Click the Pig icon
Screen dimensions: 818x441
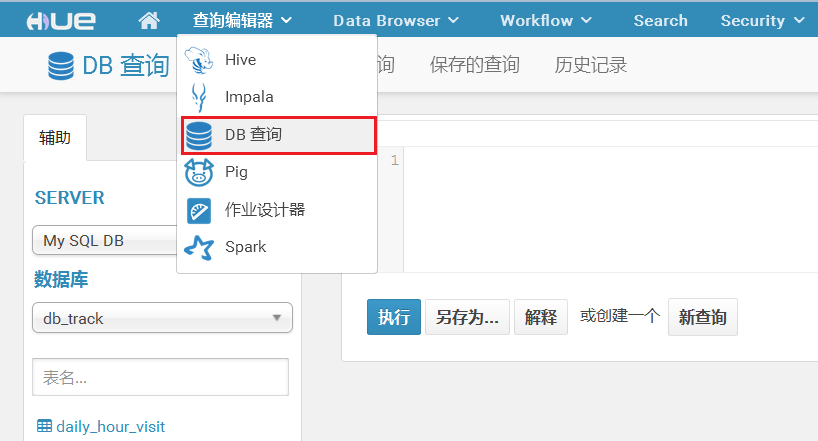click(x=199, y=172)
